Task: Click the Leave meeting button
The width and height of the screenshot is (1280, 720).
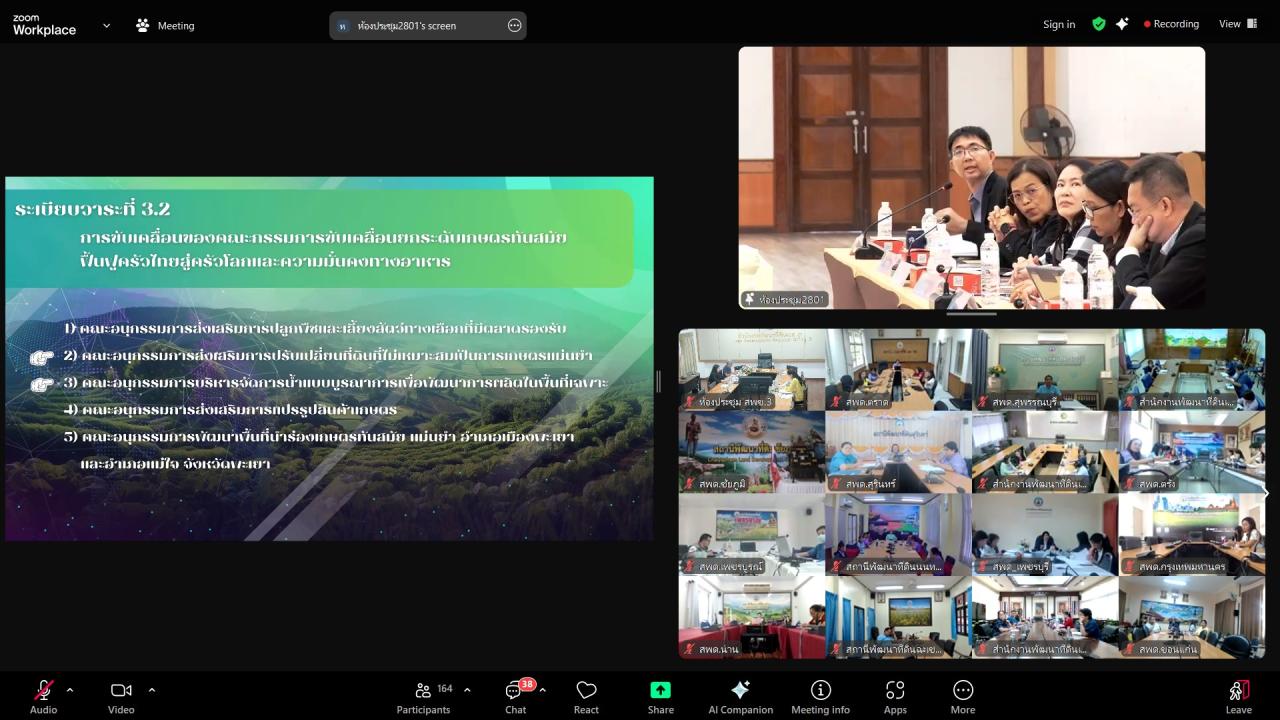Action: (x=1239, y=695)
